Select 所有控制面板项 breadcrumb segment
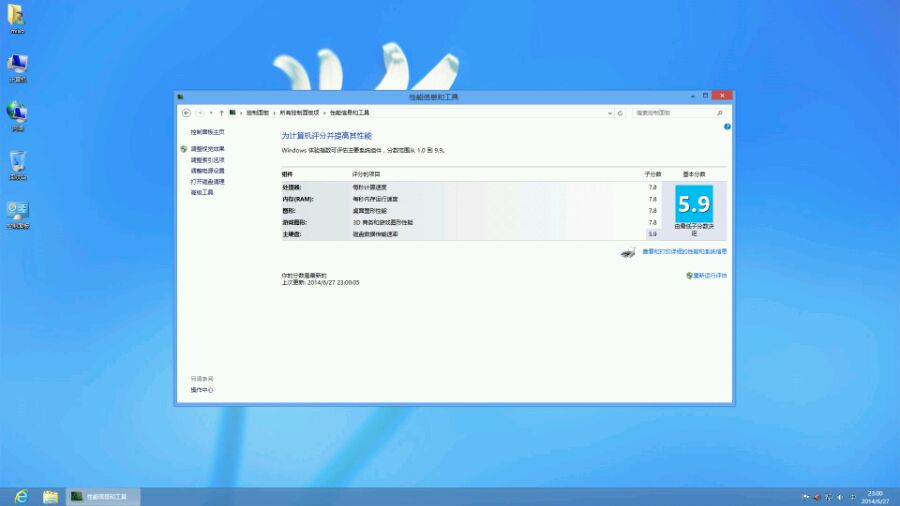 pos(299,113)
